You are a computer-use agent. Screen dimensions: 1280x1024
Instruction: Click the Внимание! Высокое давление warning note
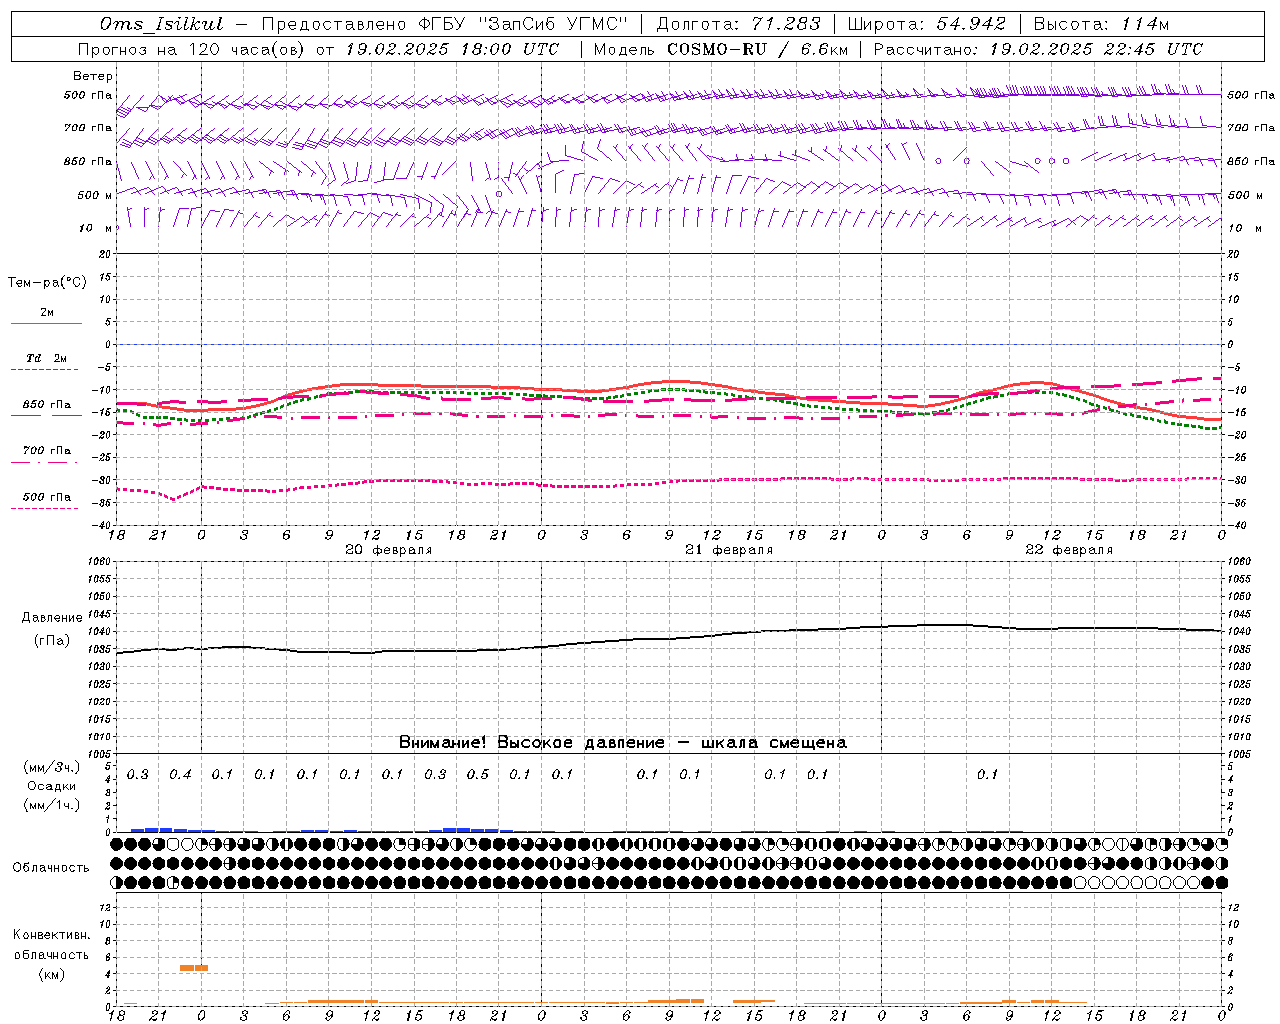(x=622, y=743)
